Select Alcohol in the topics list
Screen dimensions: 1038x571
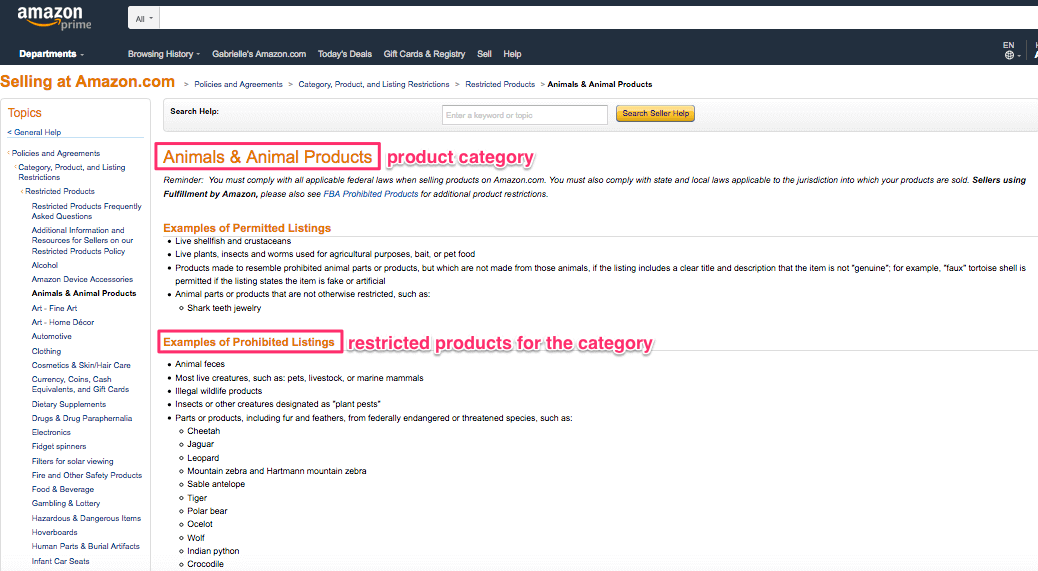pyautogui.click(x=44, y=265)
